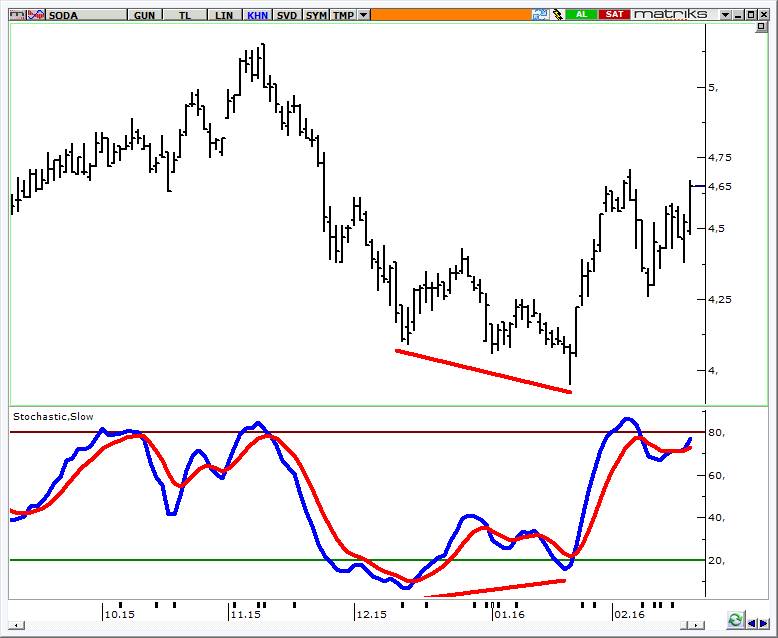Click the 80 stochastic level label
Image resolution: width=778 pixels, height=638 pixels.
click(716, 433)
